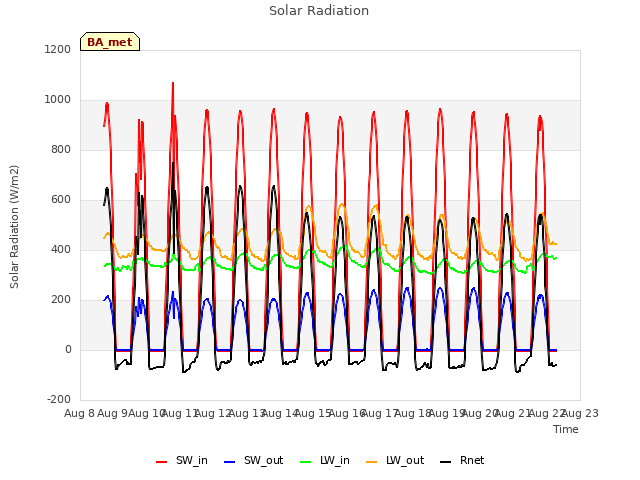Click the SW_in legend label
The height and width of the screenshot is (480, 640).
tap(191, 460)
